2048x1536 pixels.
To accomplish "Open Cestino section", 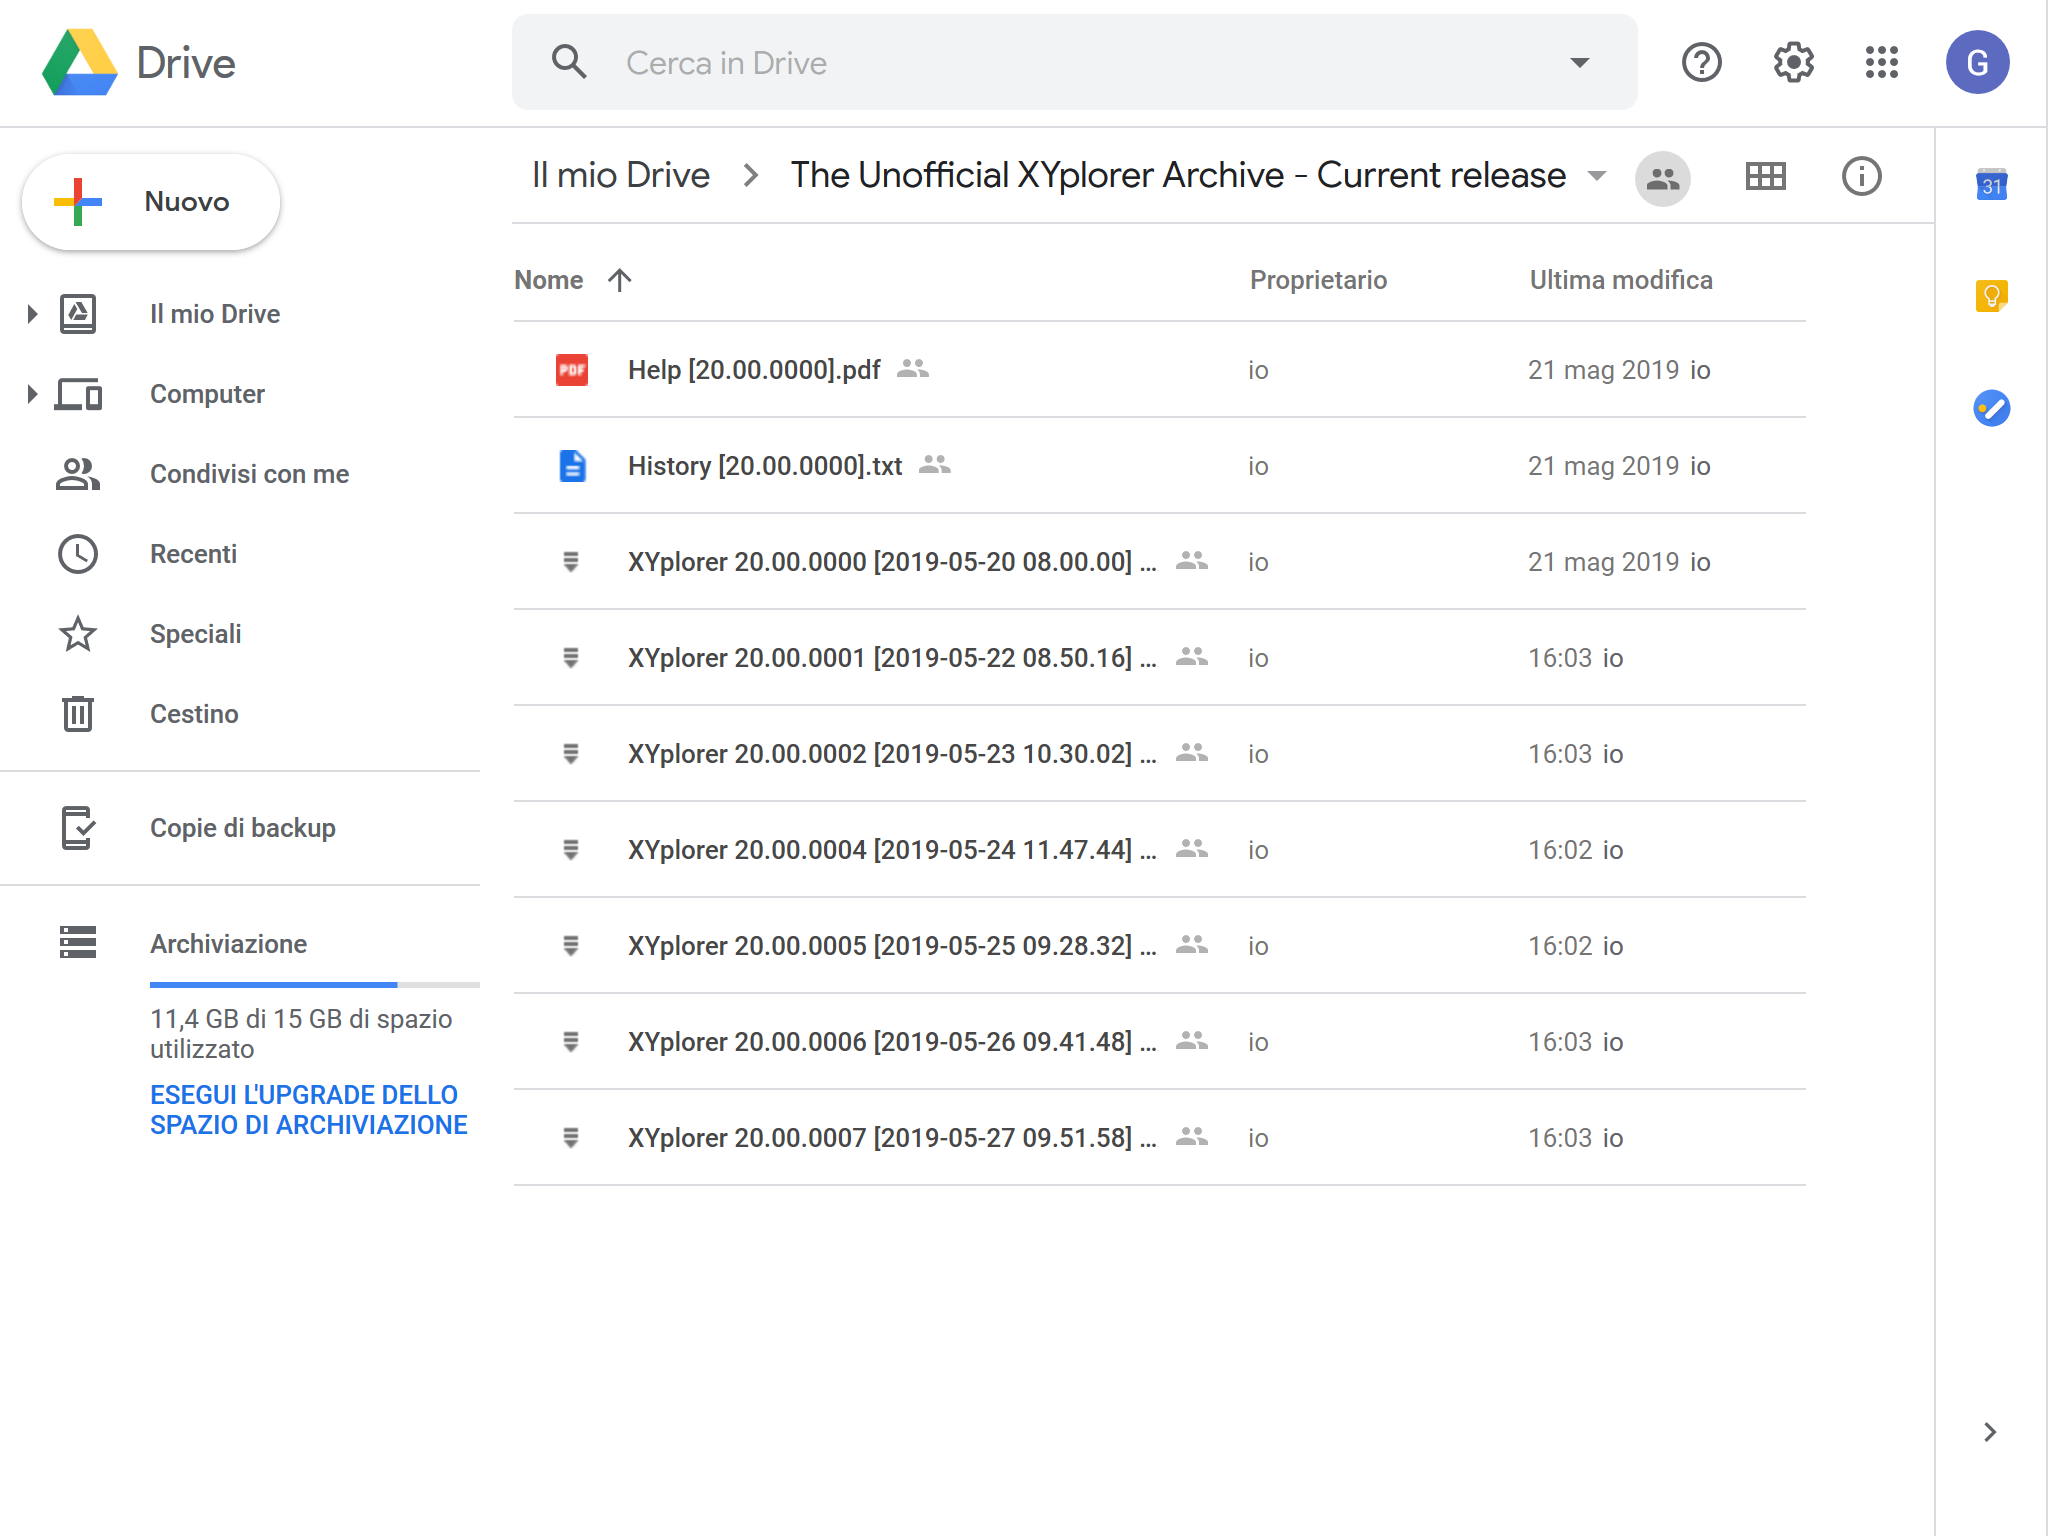I will (x=194, y=714).
